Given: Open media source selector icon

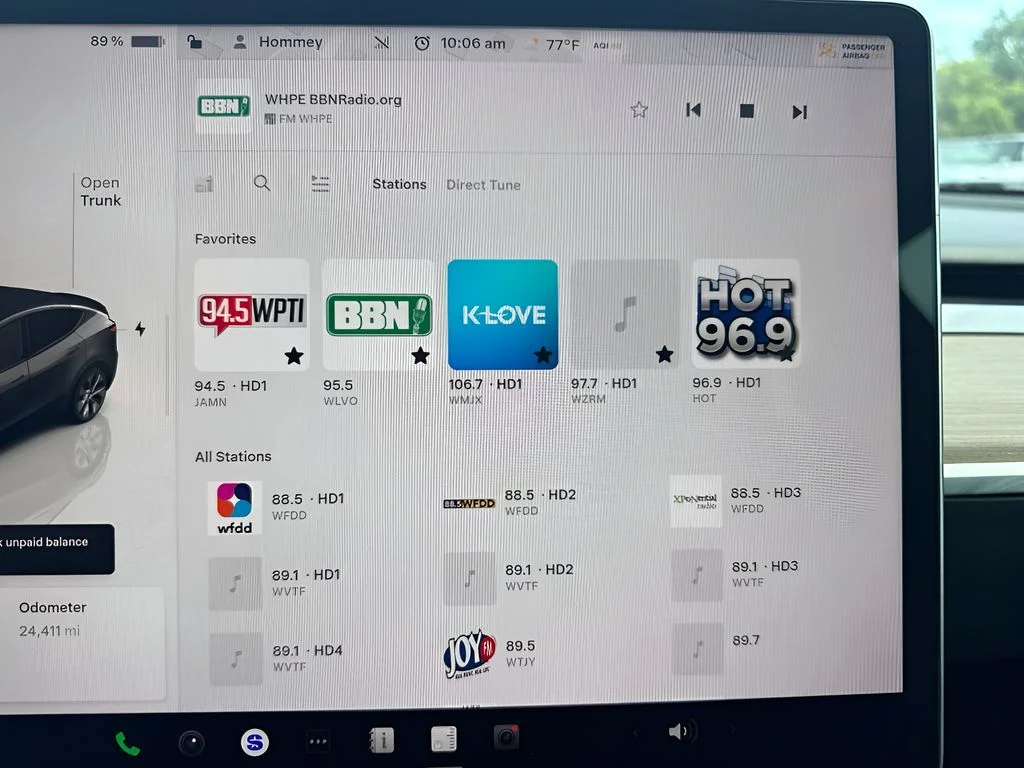Looking at the screenshot, I should click(x=204, y=184).
